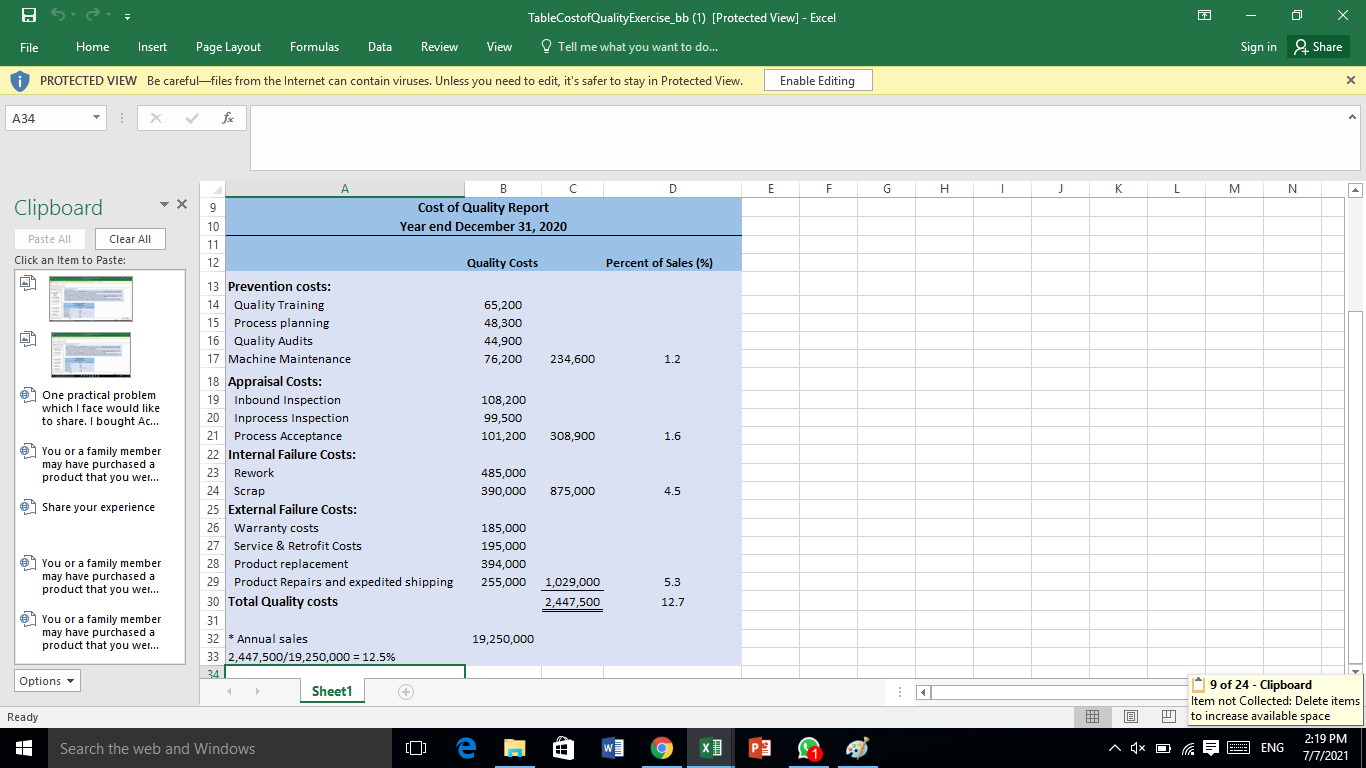Open the clipboard Options dropdown button

pos(46,681)
